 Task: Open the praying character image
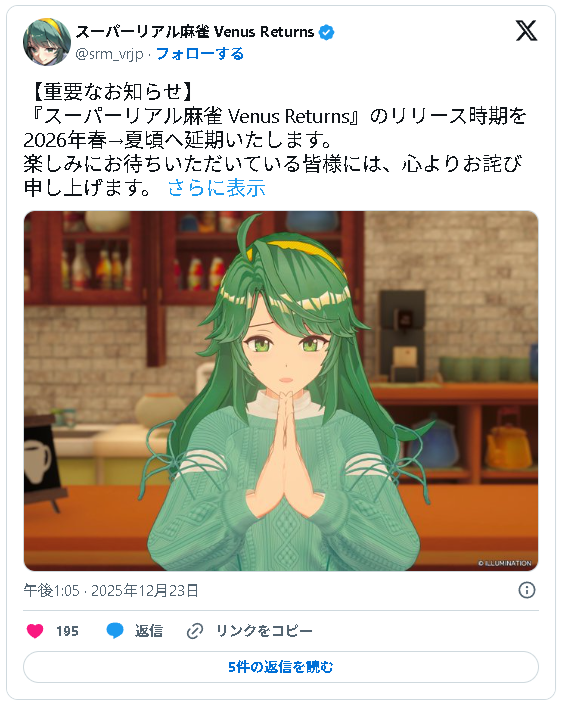pyautogui.click(x=281, y=391)
